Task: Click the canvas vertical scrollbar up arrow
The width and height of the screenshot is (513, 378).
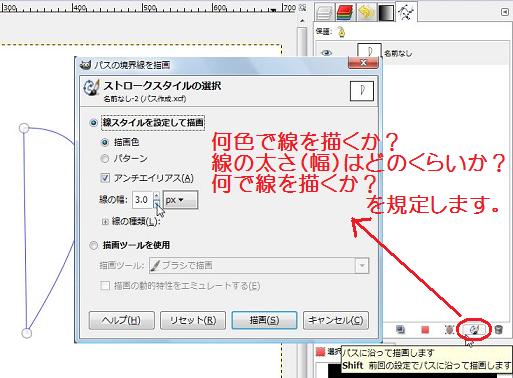Action: click(302, 21)
